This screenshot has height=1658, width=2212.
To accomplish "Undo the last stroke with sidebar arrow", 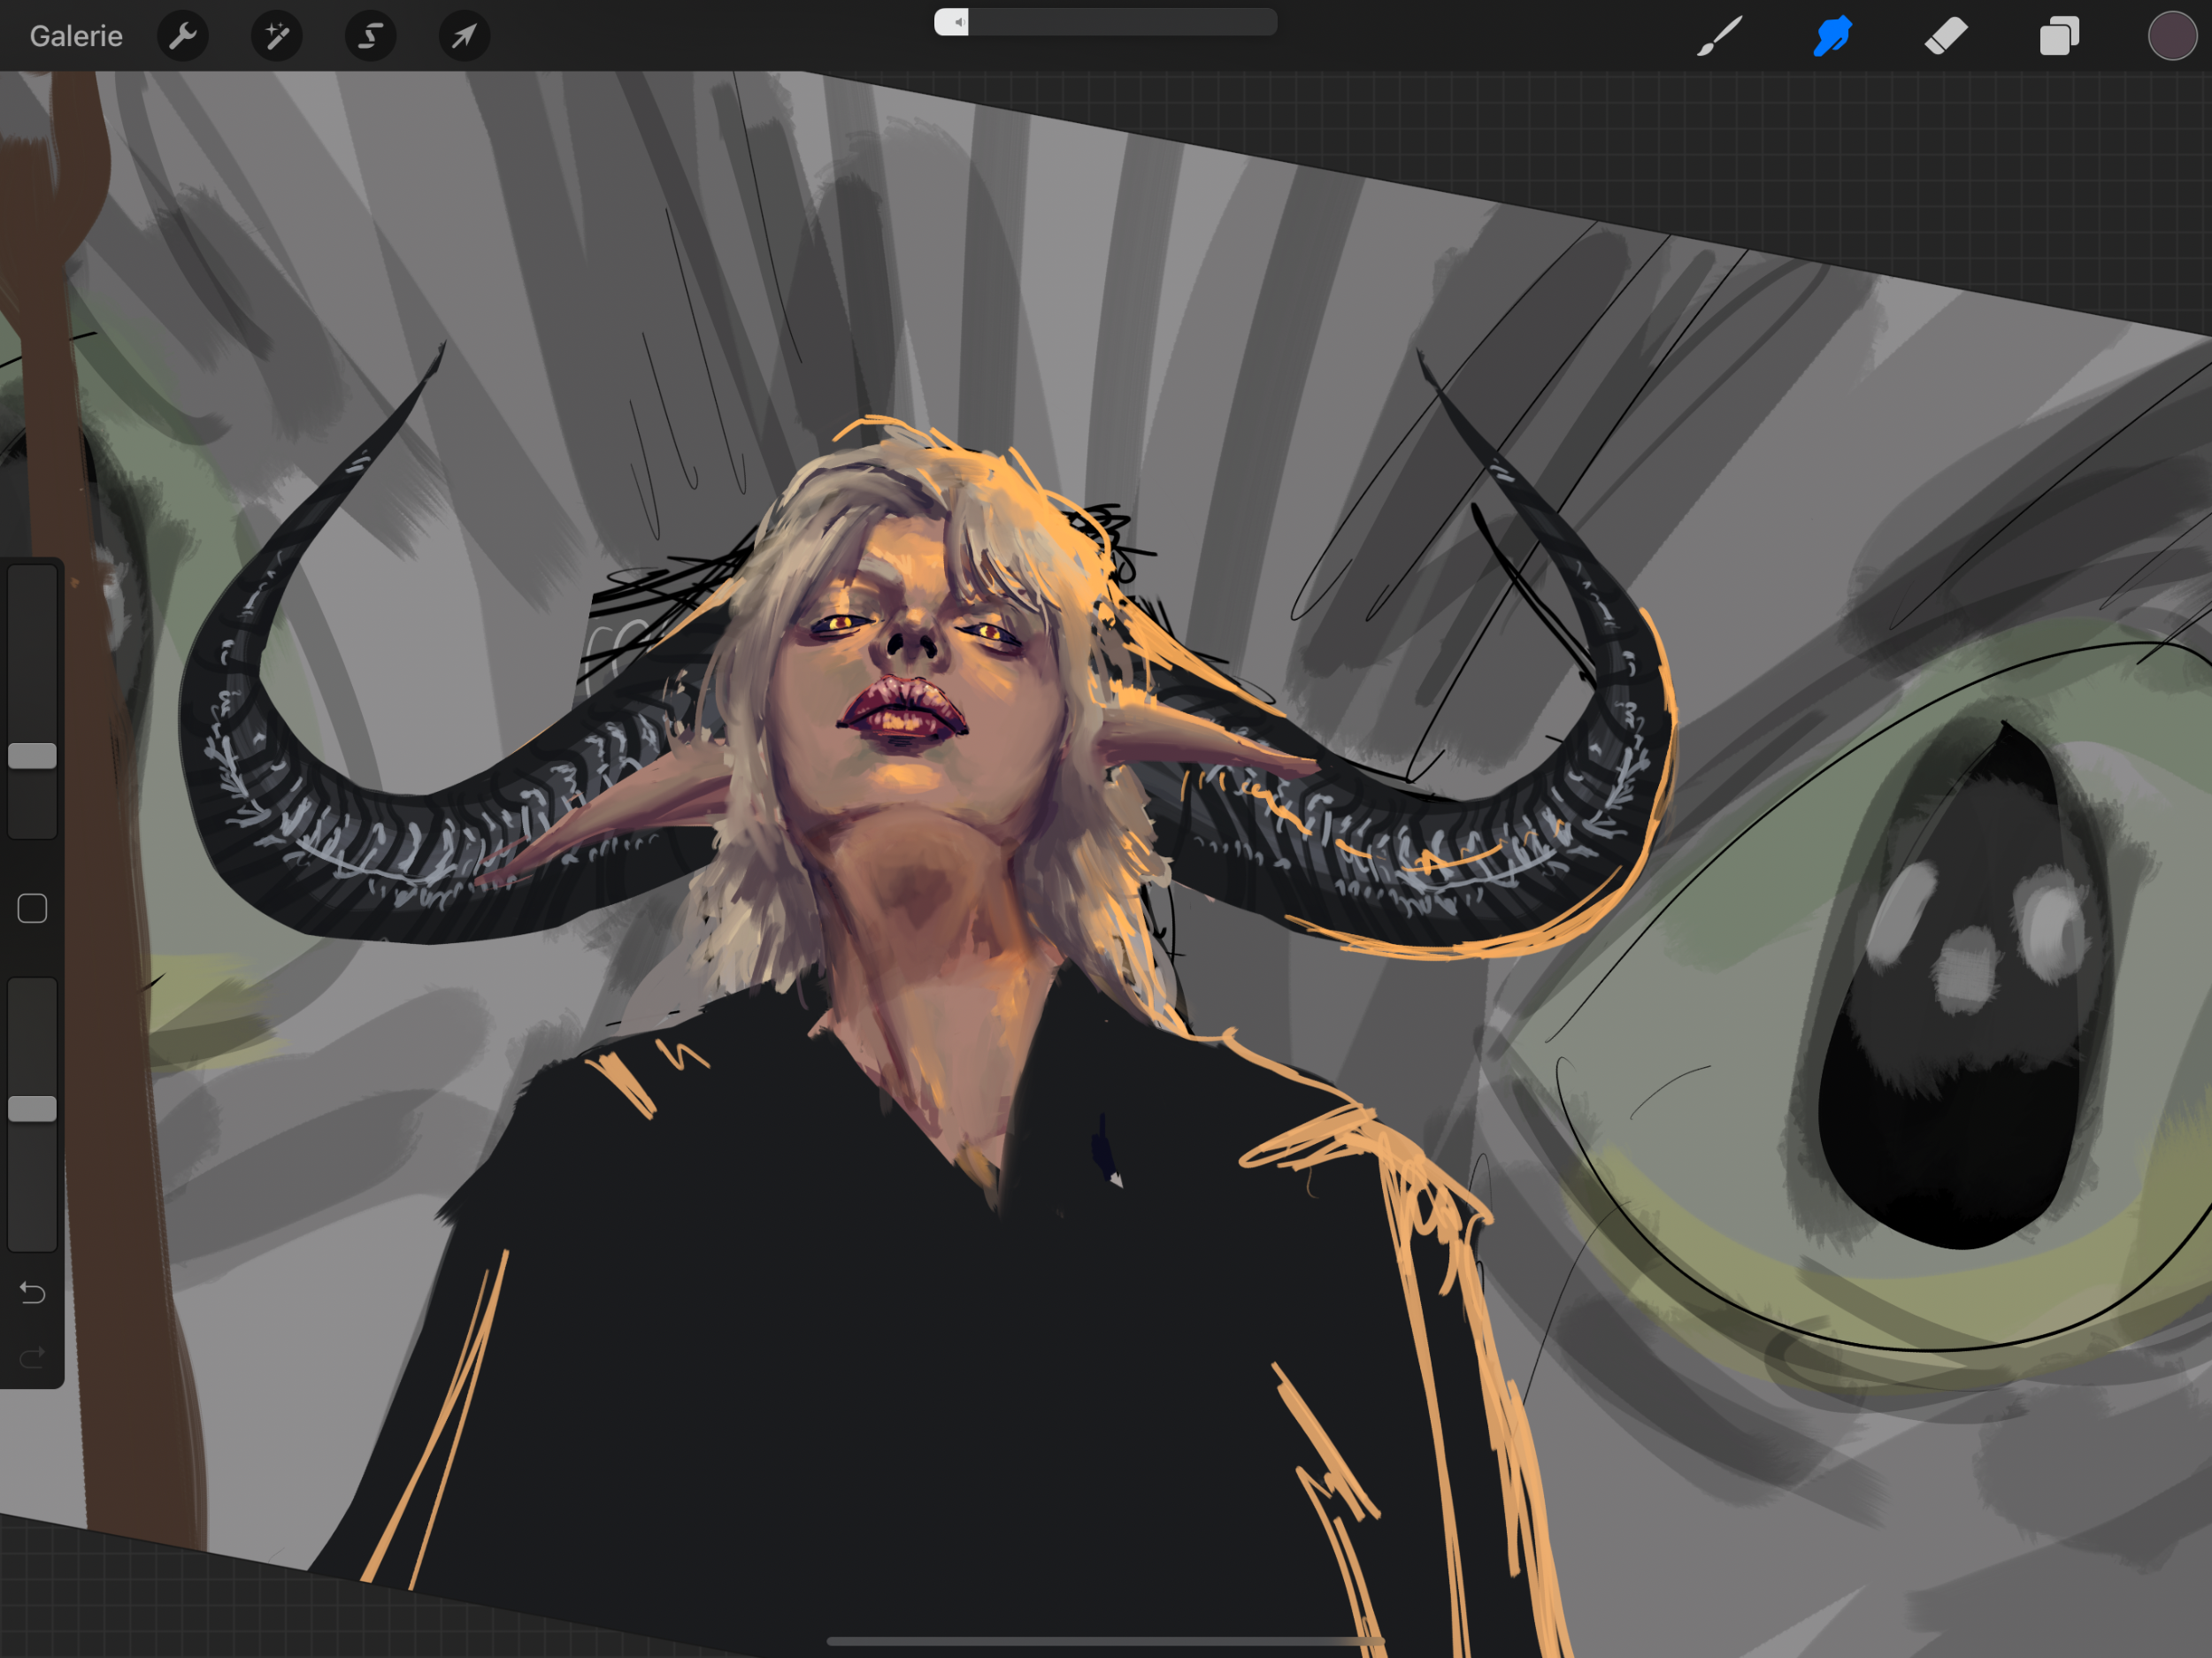I will point(32,1293).
